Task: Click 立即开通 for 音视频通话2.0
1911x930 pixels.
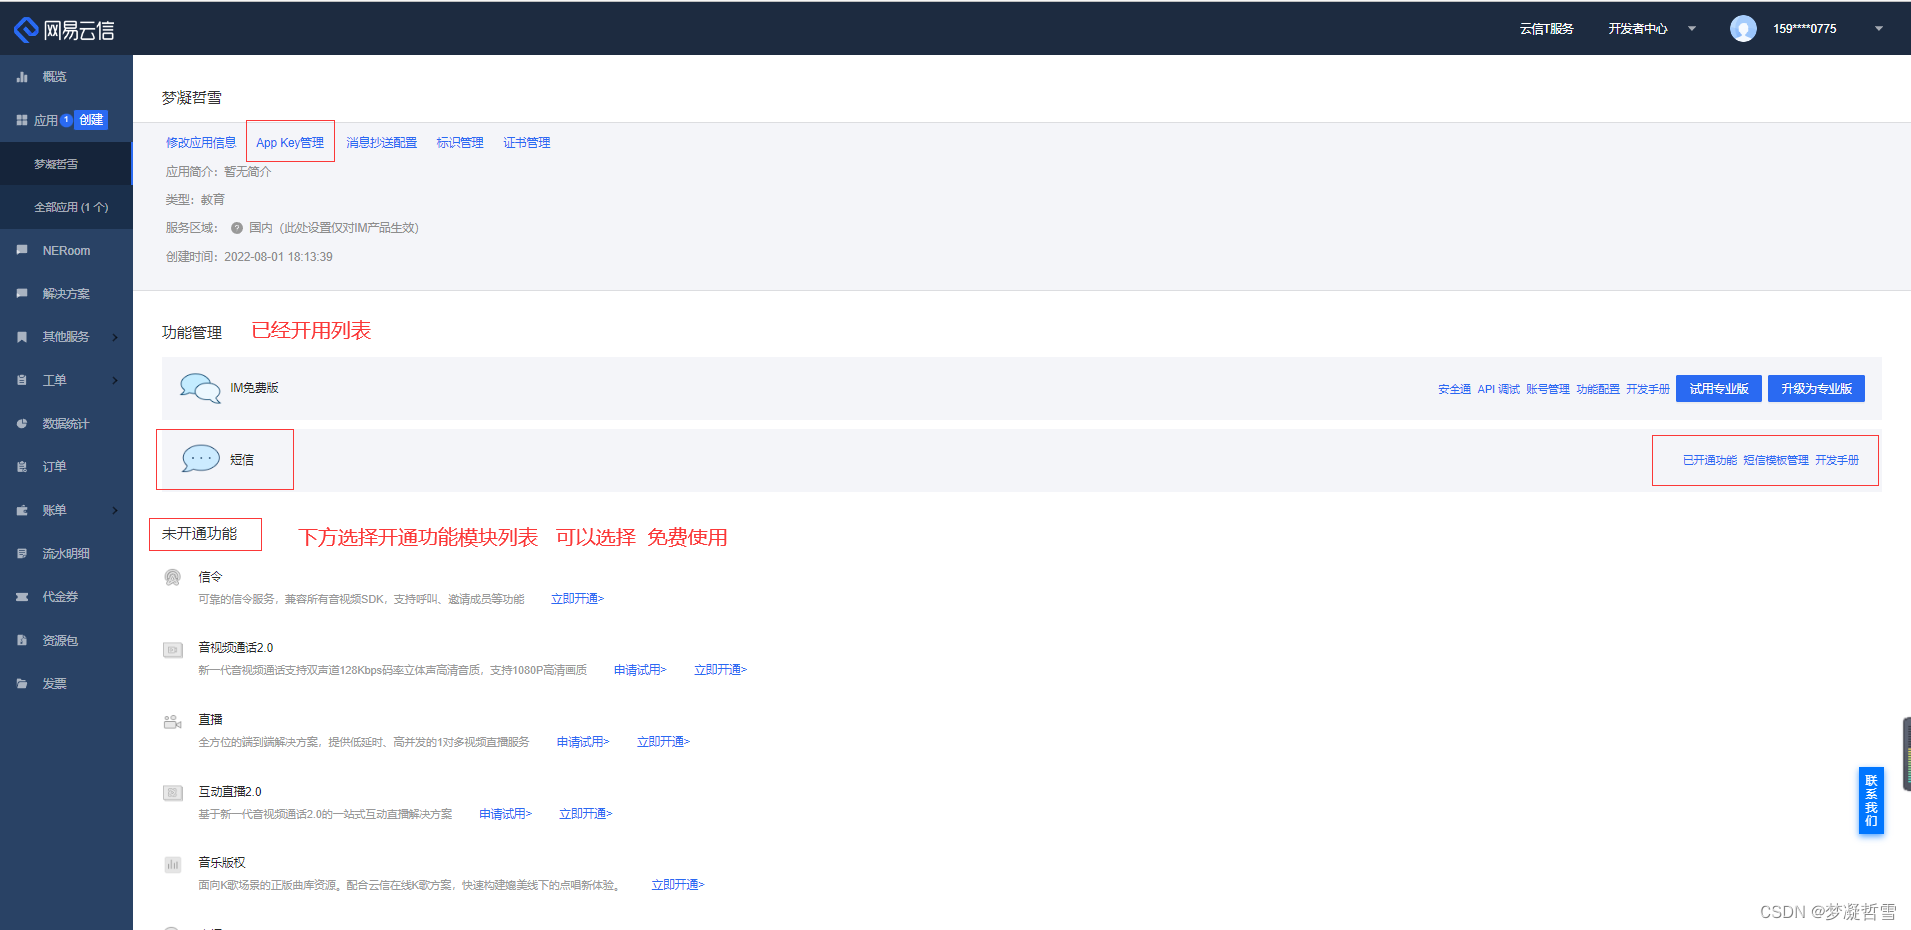Action: (x=721, y=670)
